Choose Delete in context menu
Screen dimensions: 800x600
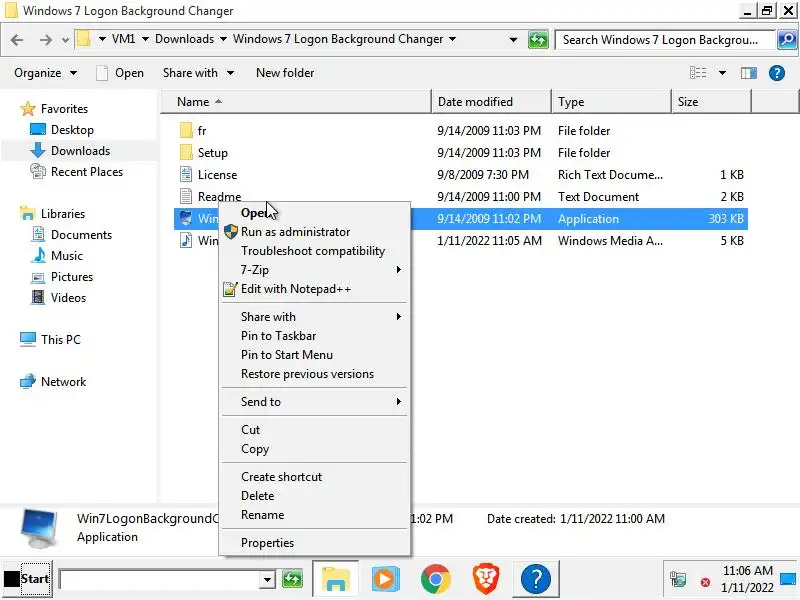click(x=314, y=495)
